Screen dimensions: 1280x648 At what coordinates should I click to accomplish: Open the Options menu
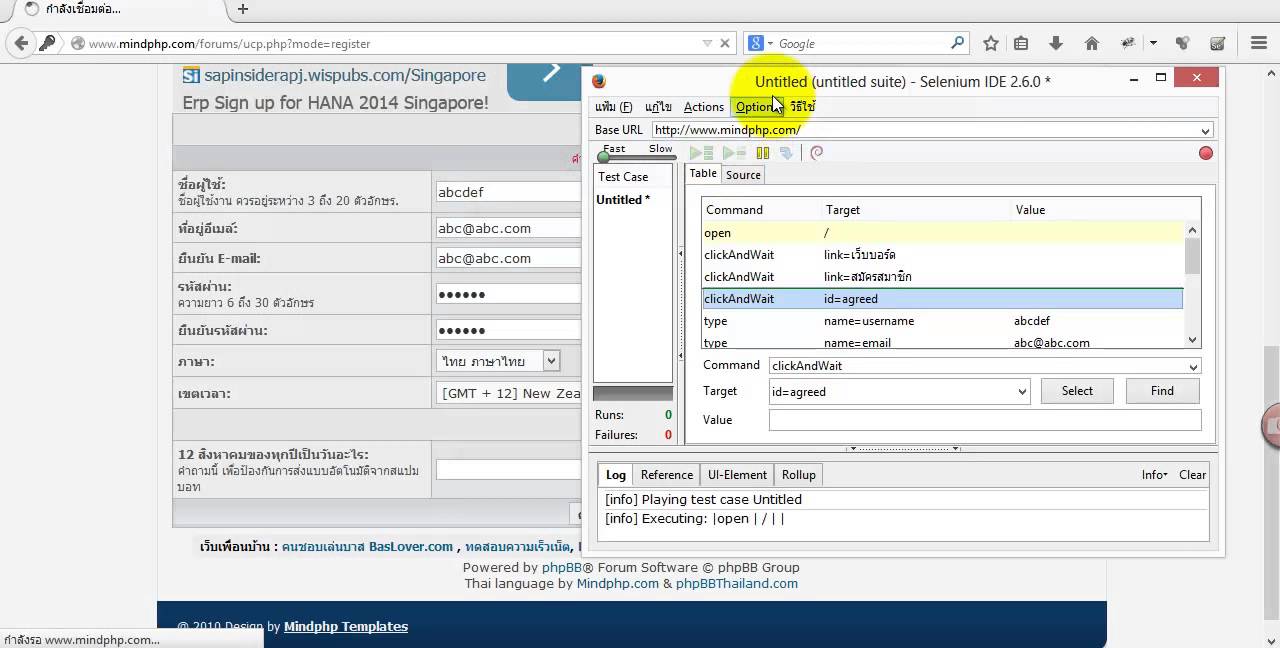tap(757, 107)
